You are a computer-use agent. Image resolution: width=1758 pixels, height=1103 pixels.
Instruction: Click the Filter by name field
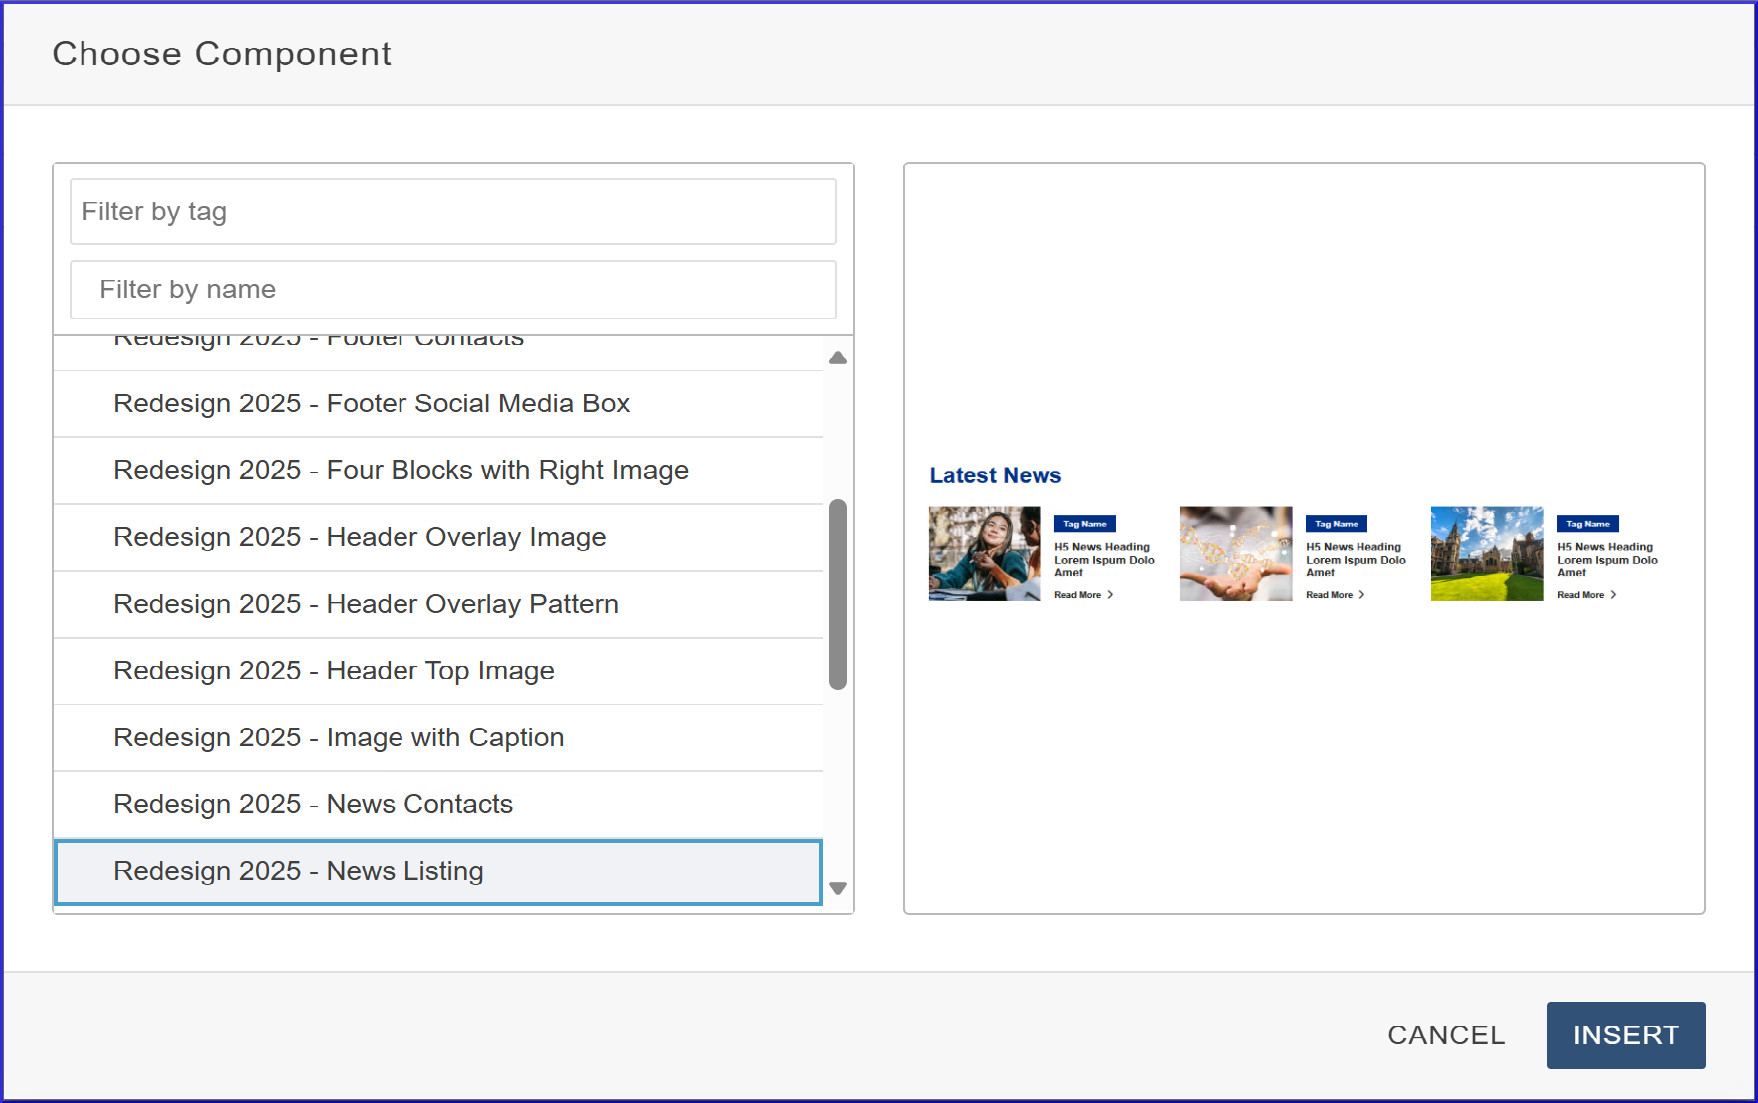453,290
